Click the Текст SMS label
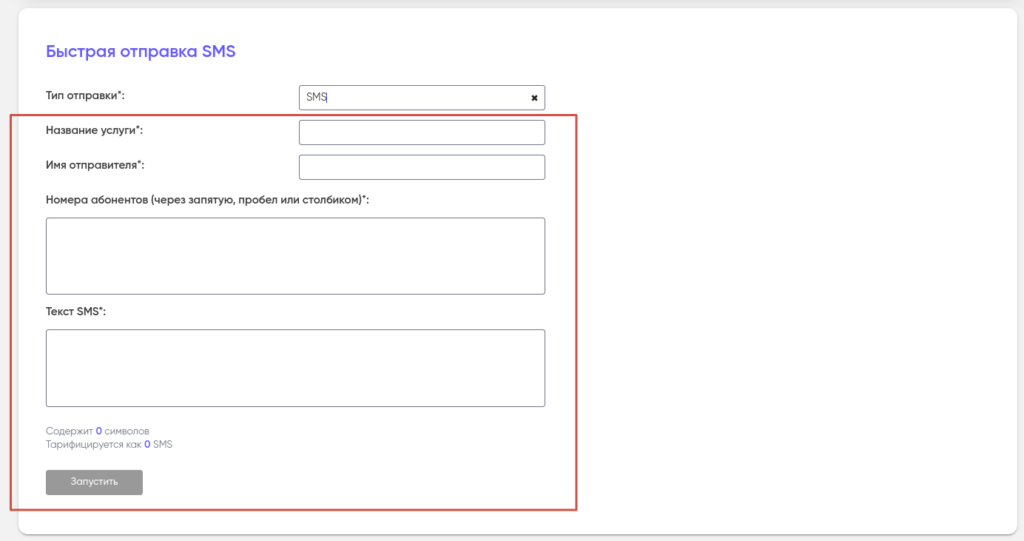This screenshot has height=541, width=1024. [x=73, y=312]
